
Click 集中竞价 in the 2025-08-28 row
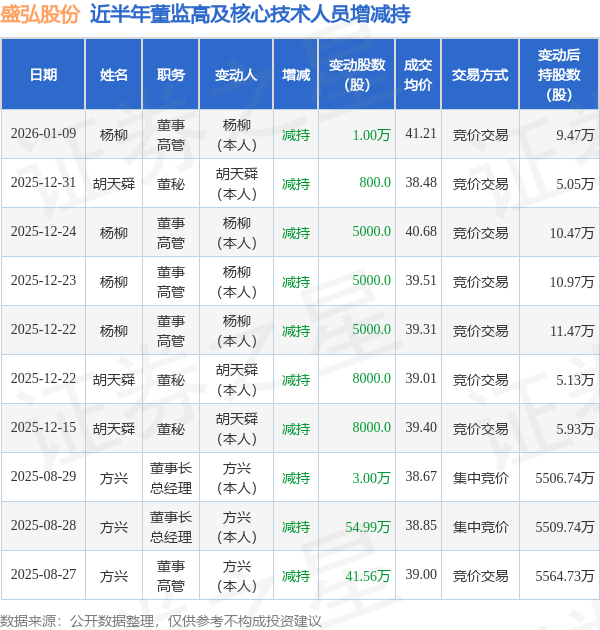coord(480,527)
